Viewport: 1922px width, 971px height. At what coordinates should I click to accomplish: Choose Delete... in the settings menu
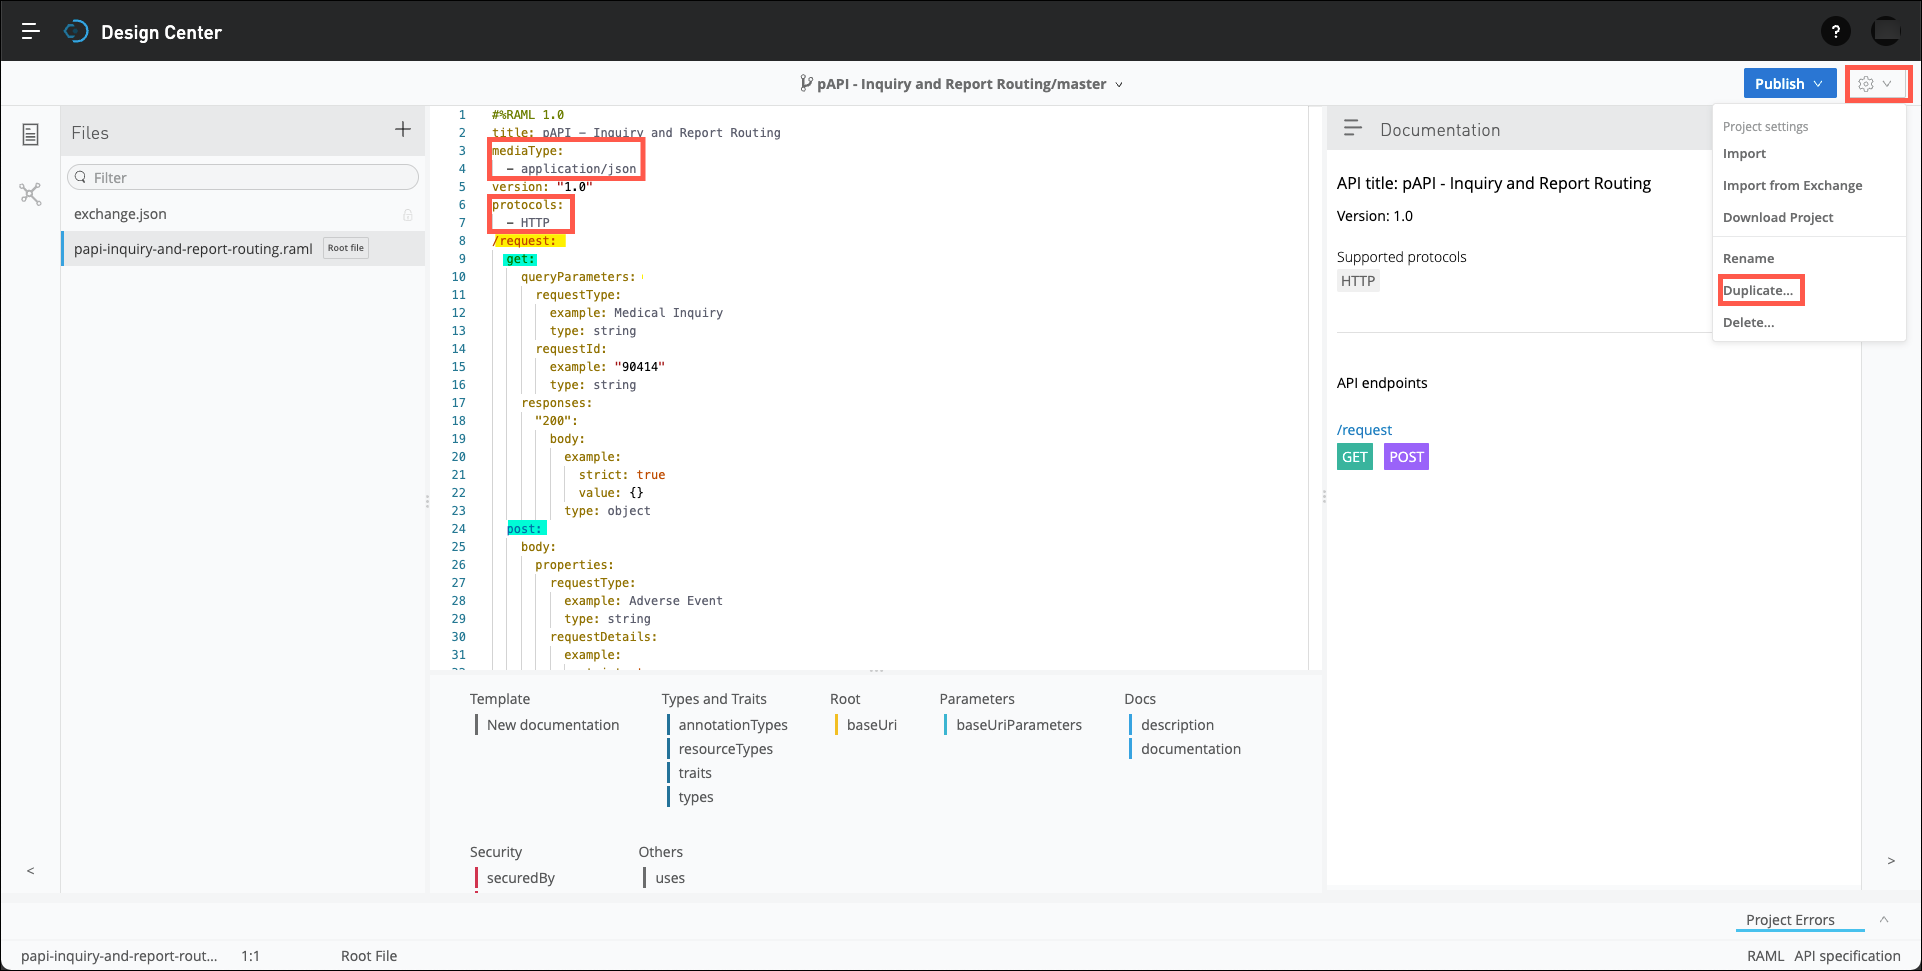pos(1748,322)
